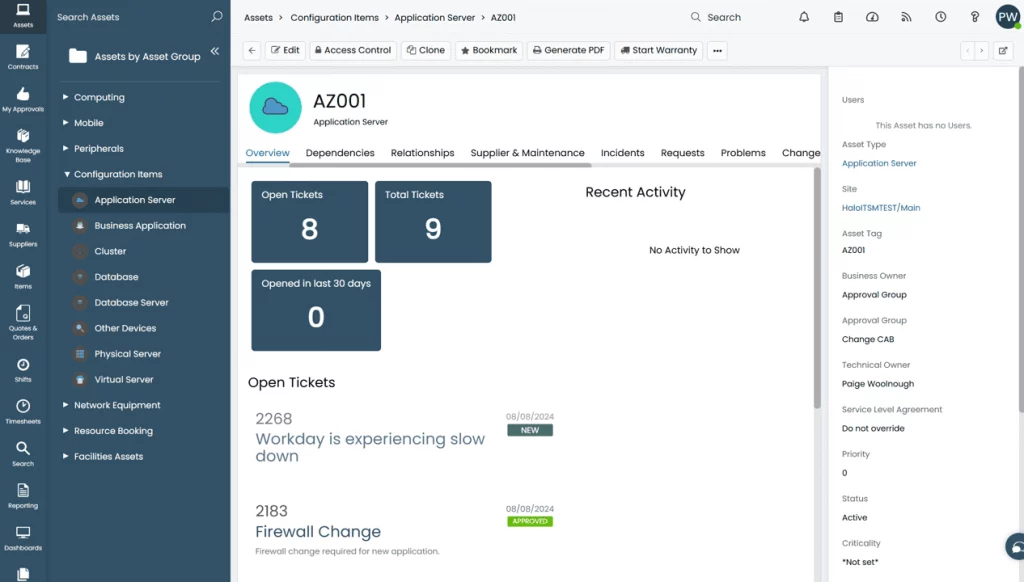Click the help question mark icon
Viewport: 1024px width, 582px height.
click(975, 17)
